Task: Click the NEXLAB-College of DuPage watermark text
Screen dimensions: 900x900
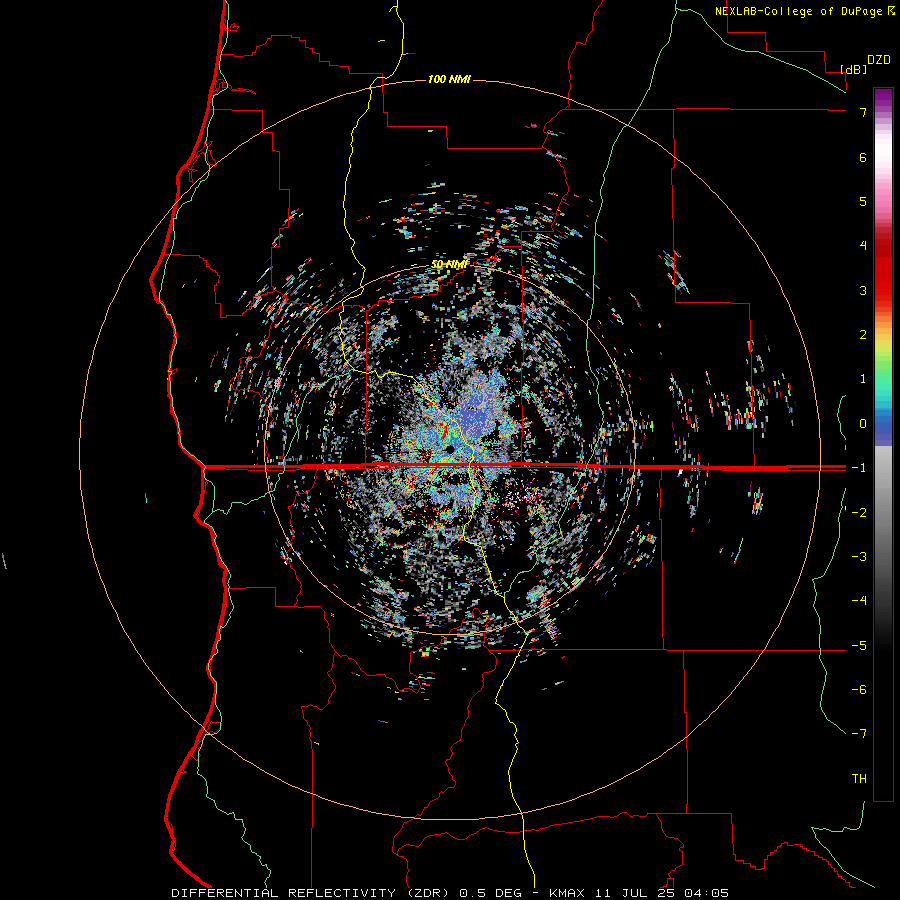Action: pos(798,11)
